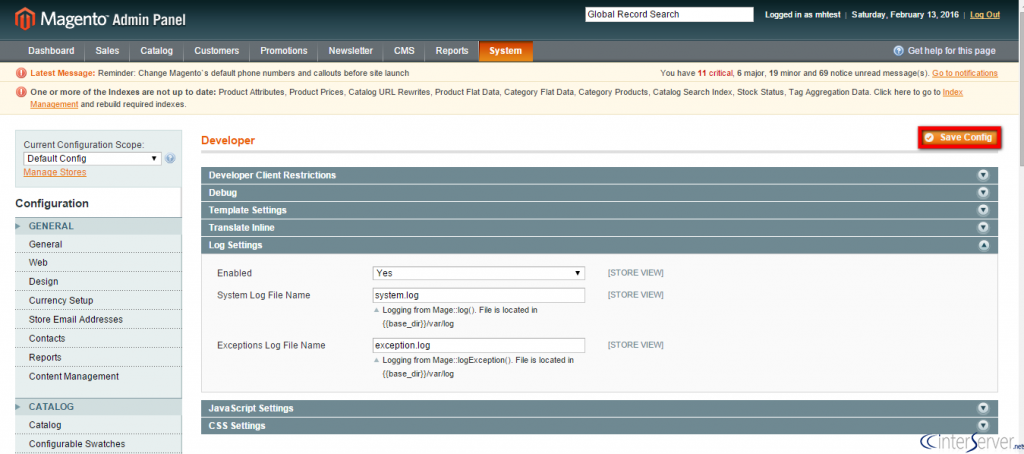Click the help icon beside configuration scope dropdown
The image size is (1024, 454).
tap(170, 158)
